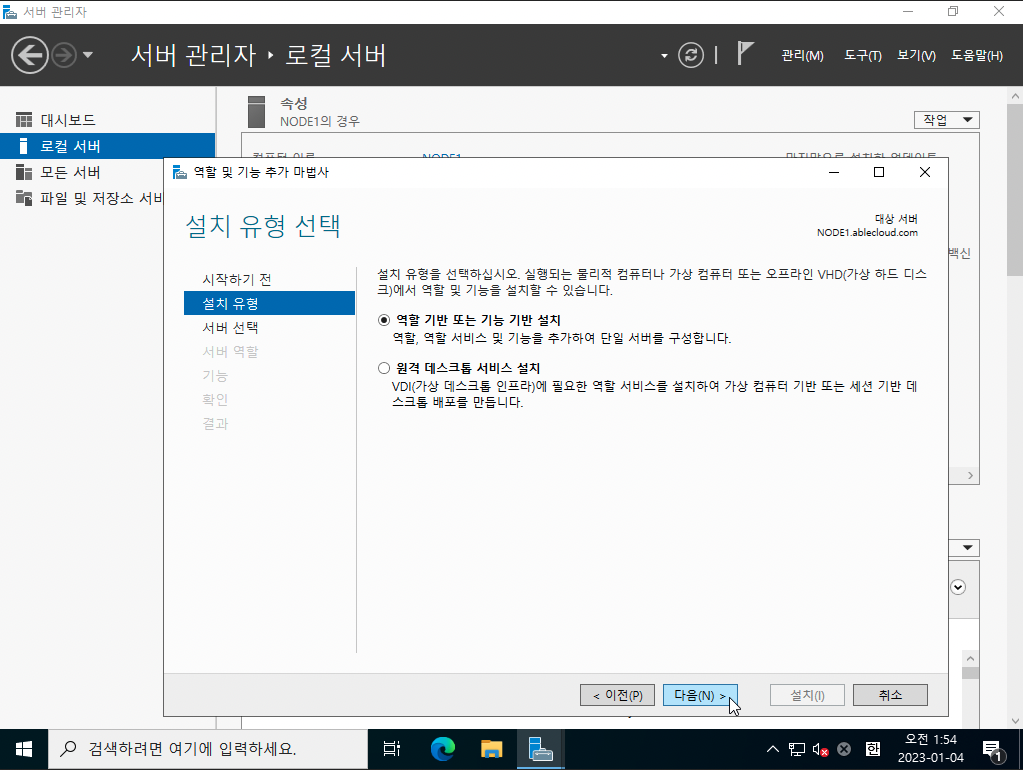Click the scroll down arrow of main window

(x=1015, y=720)
